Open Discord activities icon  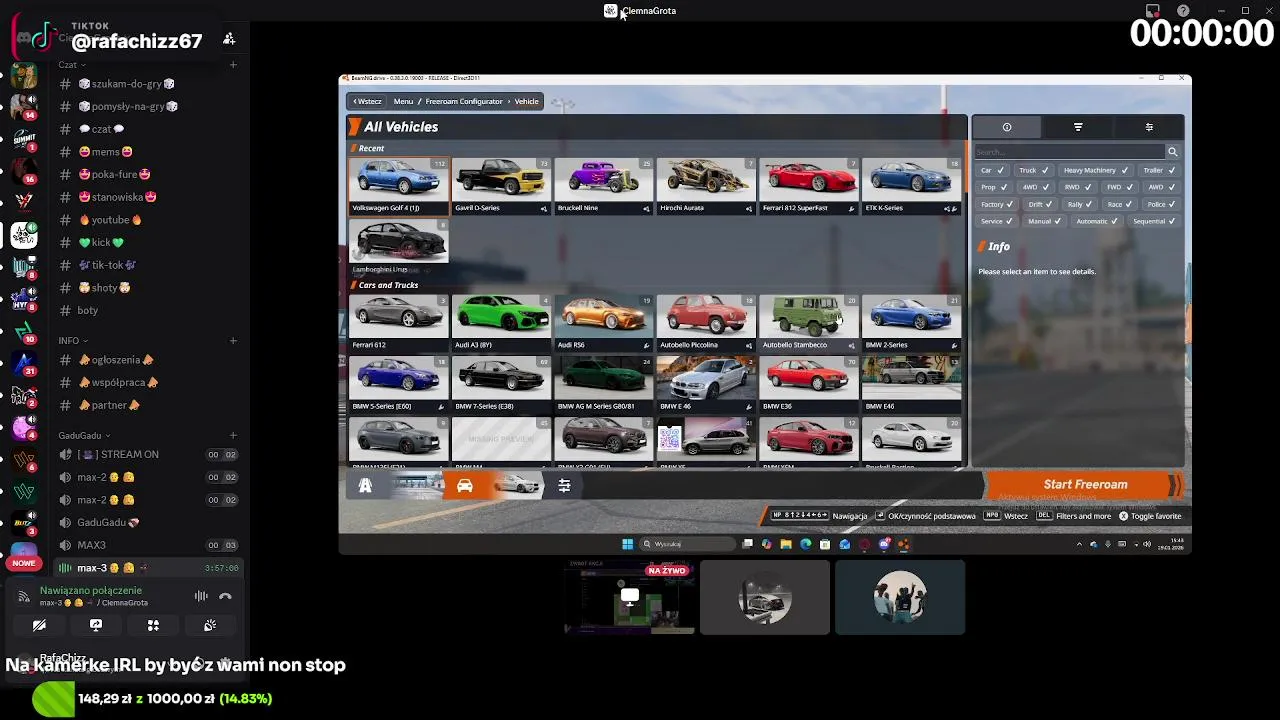153,625
